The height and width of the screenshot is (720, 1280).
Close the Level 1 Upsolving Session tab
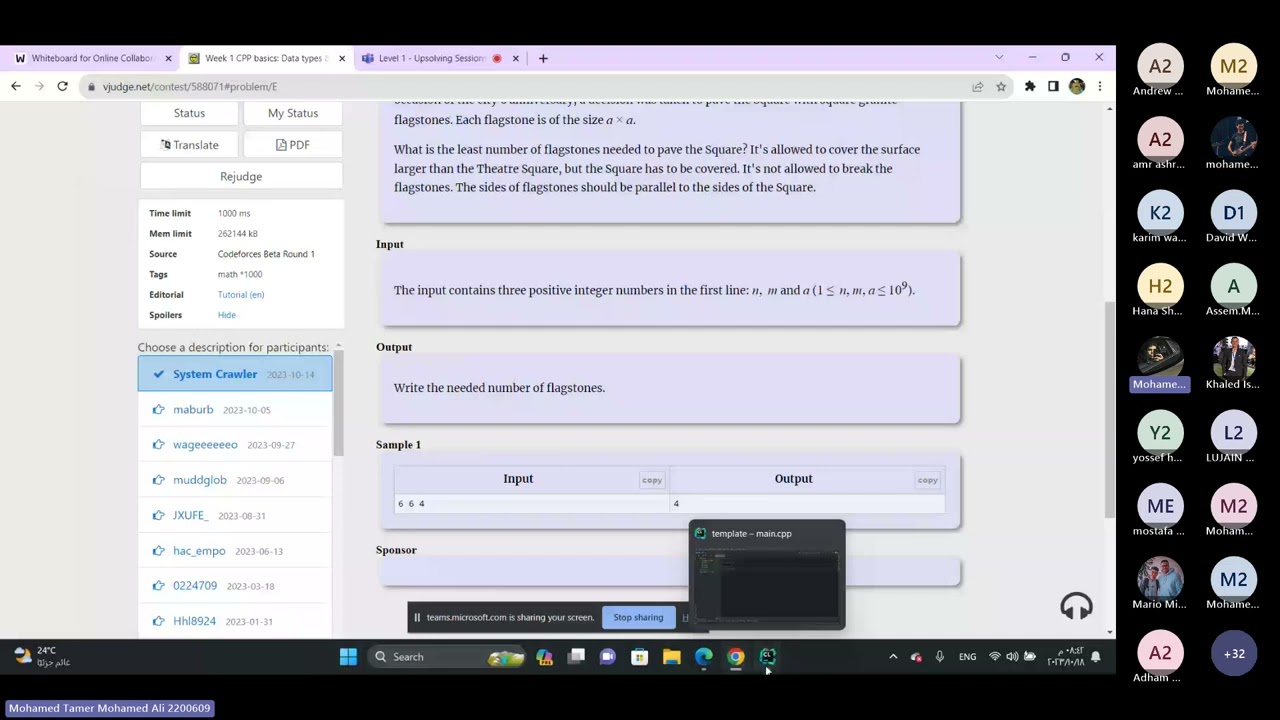coord(516,58)
